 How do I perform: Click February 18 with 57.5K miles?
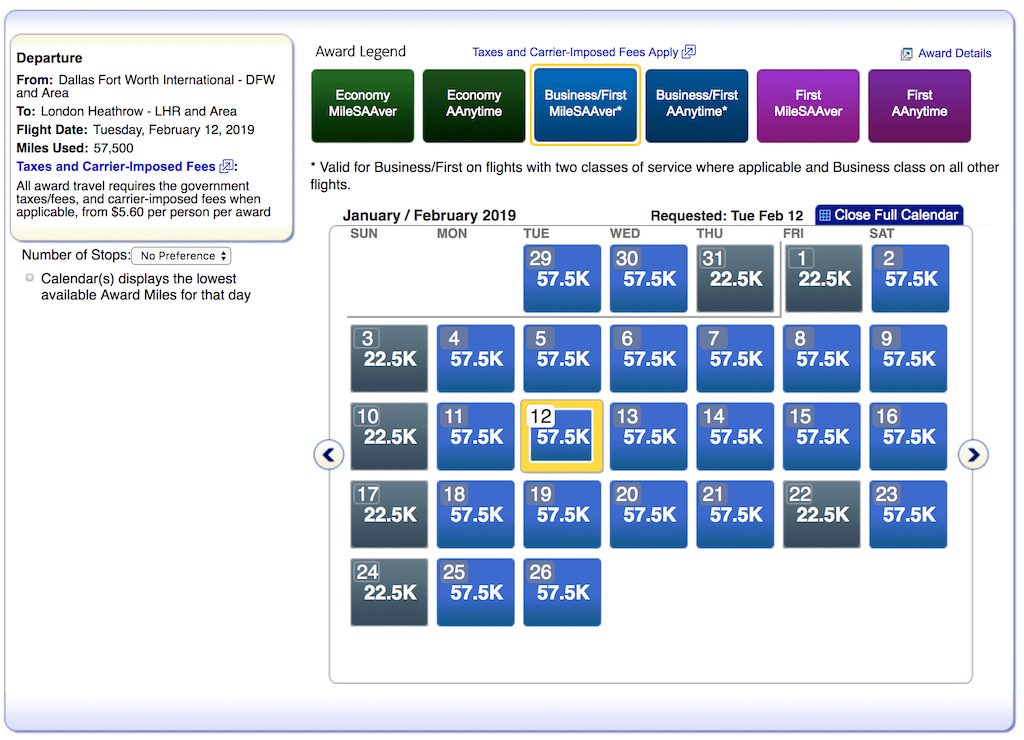click(475, 515)
